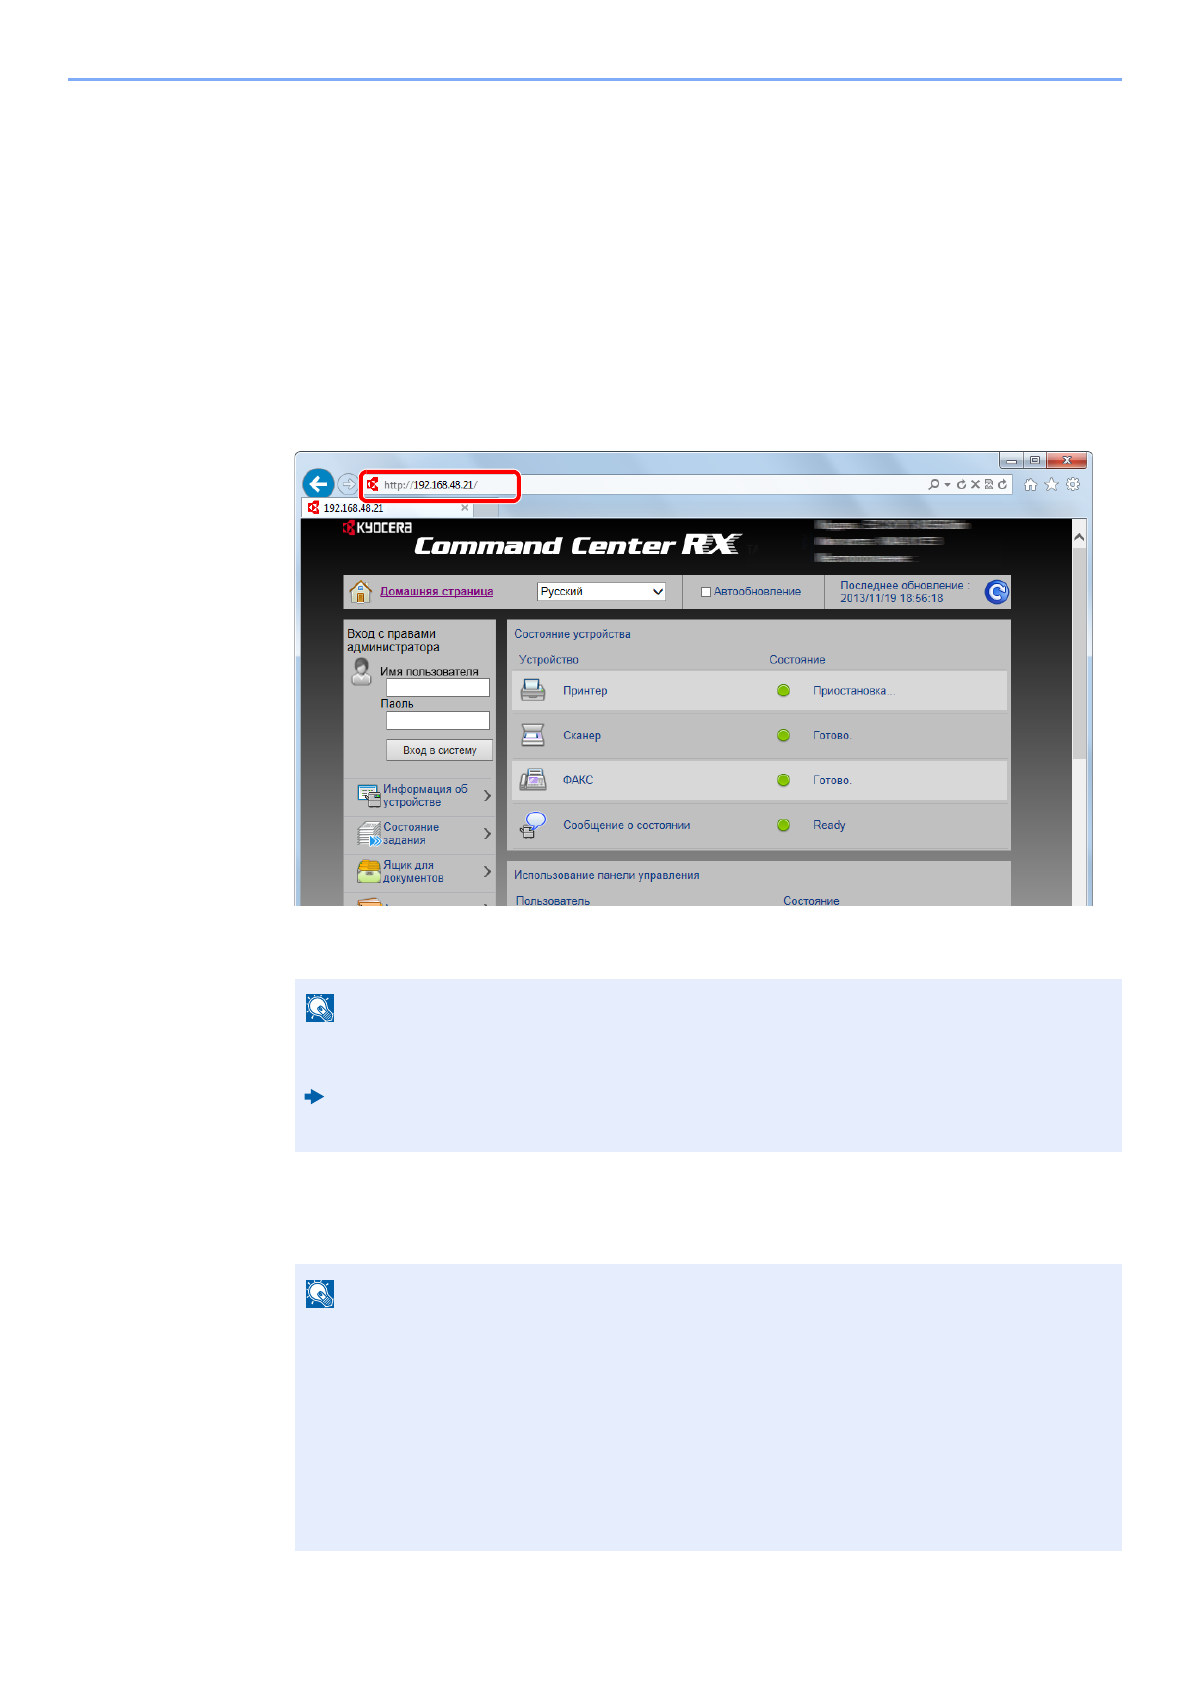Click the ФАКС device icon
Screen dimensions: 1190x1684
tap(533, 780)
